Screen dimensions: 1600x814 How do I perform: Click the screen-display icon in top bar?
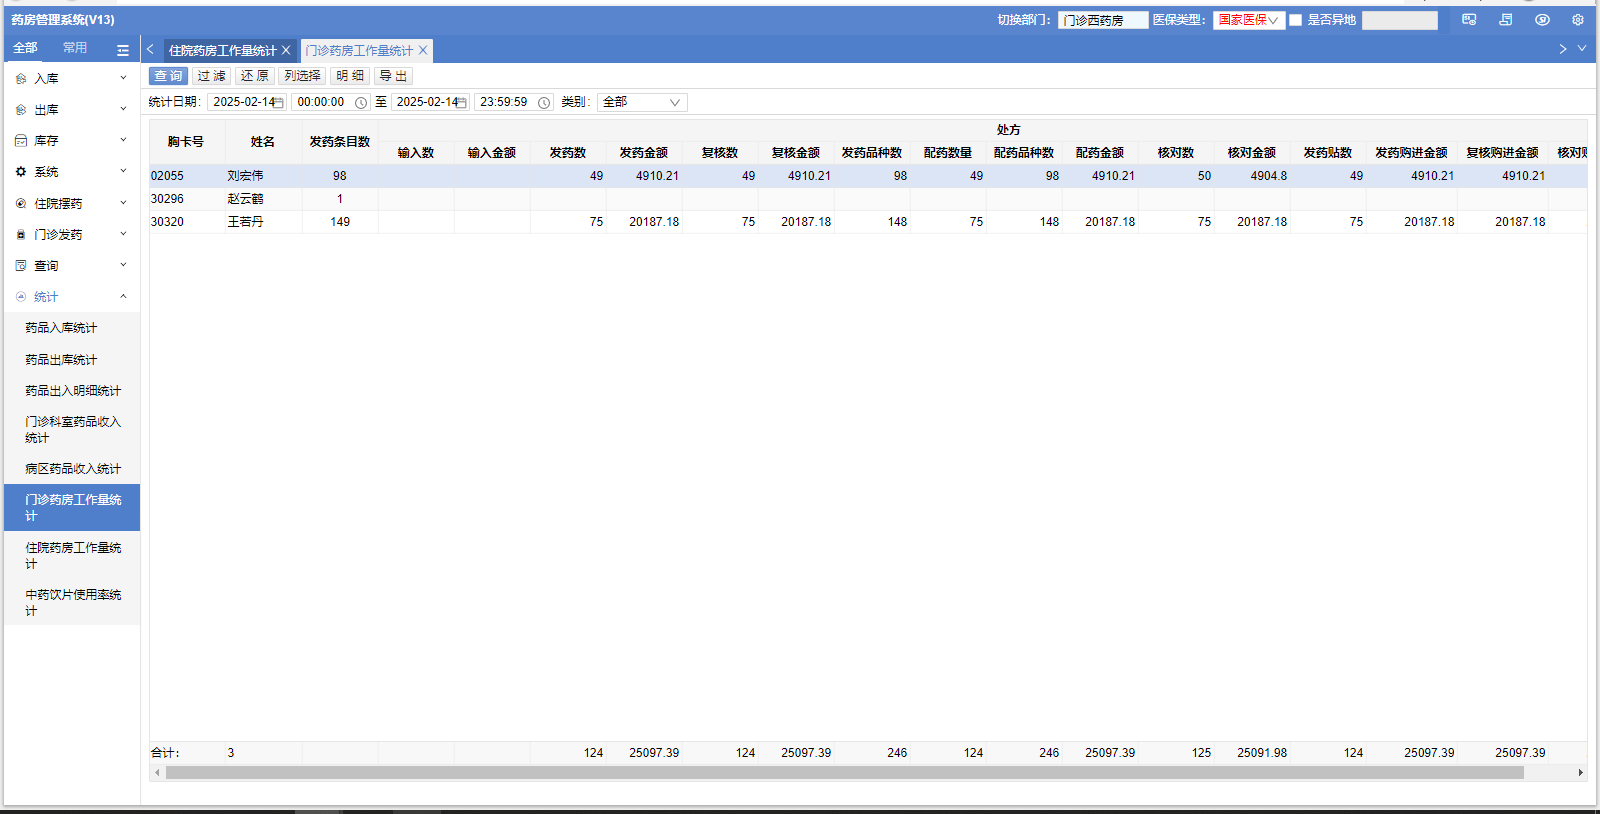point(1469,20)
